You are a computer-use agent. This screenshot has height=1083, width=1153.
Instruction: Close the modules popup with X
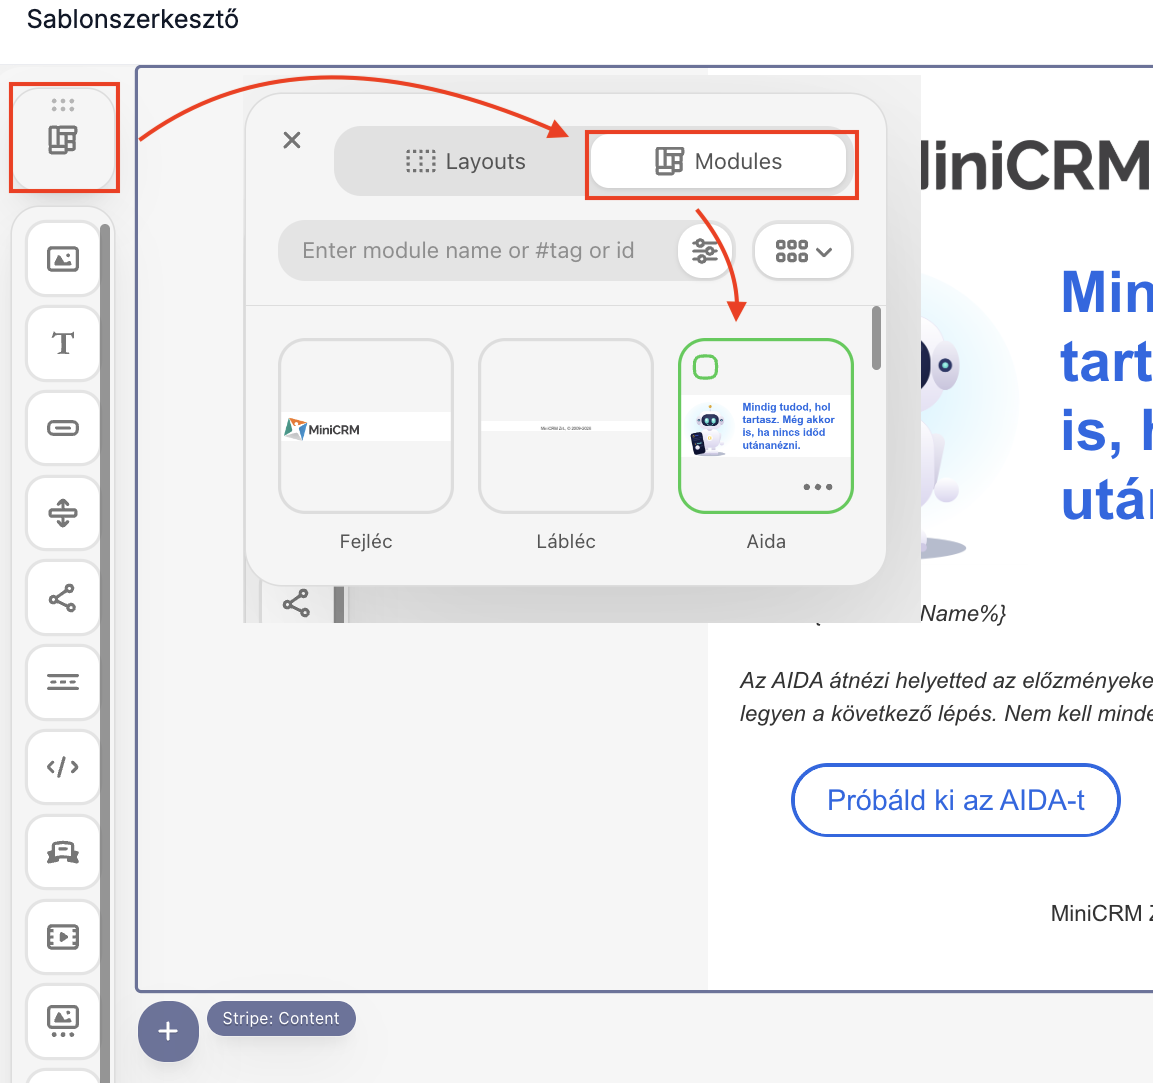pyautogui.click(x=292, y=140)
